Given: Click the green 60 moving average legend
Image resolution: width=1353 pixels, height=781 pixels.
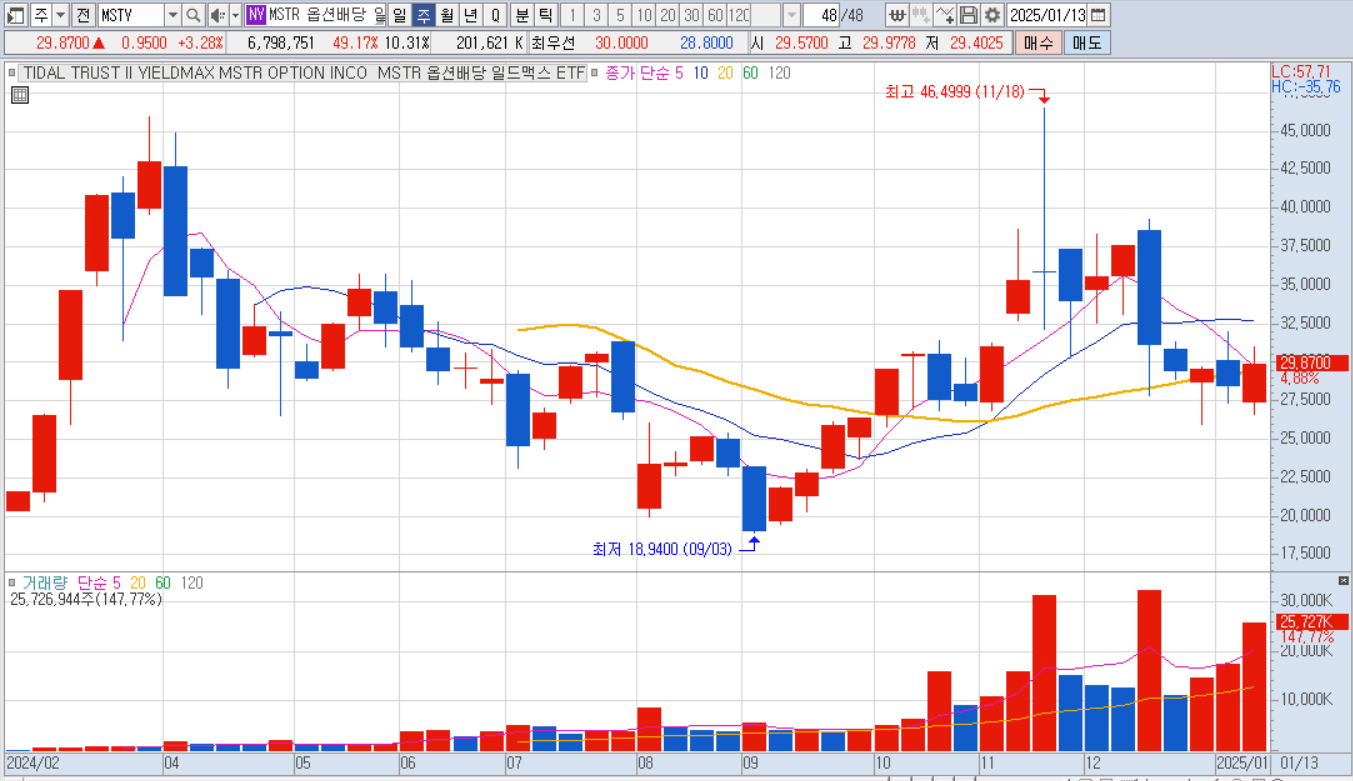Looking at the screenshot, I should click(x=750, y=72).
